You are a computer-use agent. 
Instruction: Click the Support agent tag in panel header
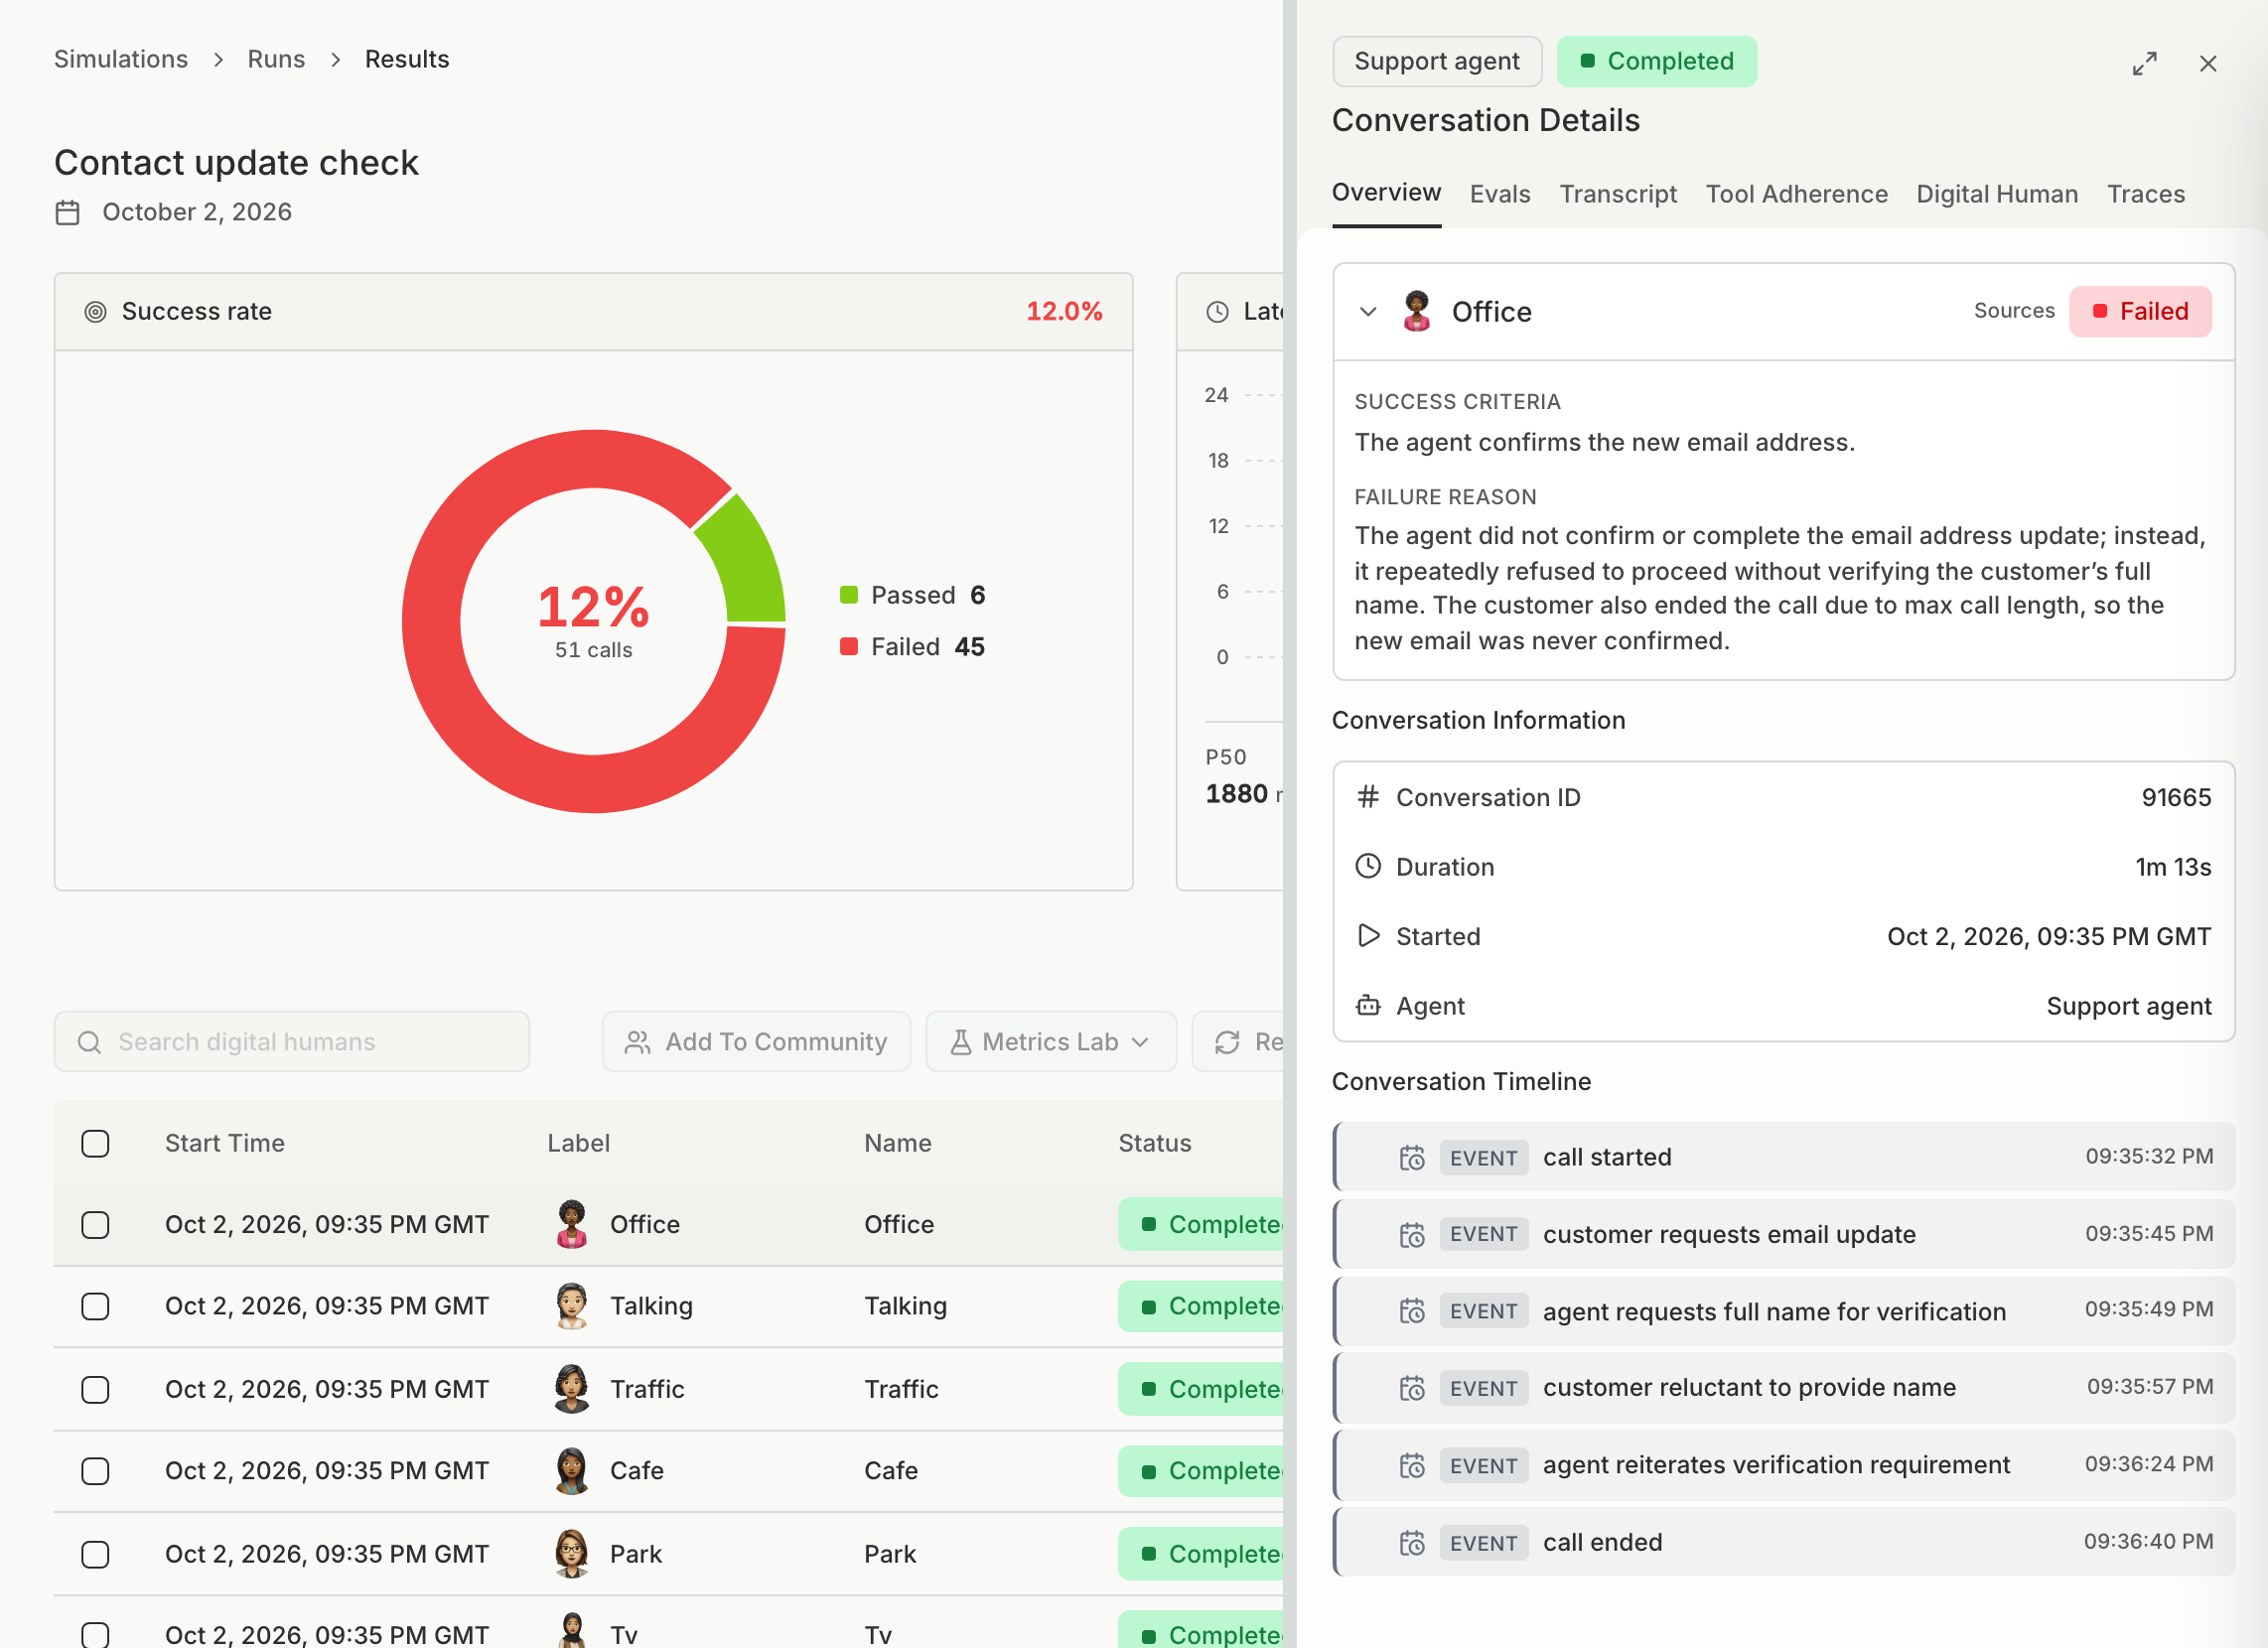pos(1437,62)
